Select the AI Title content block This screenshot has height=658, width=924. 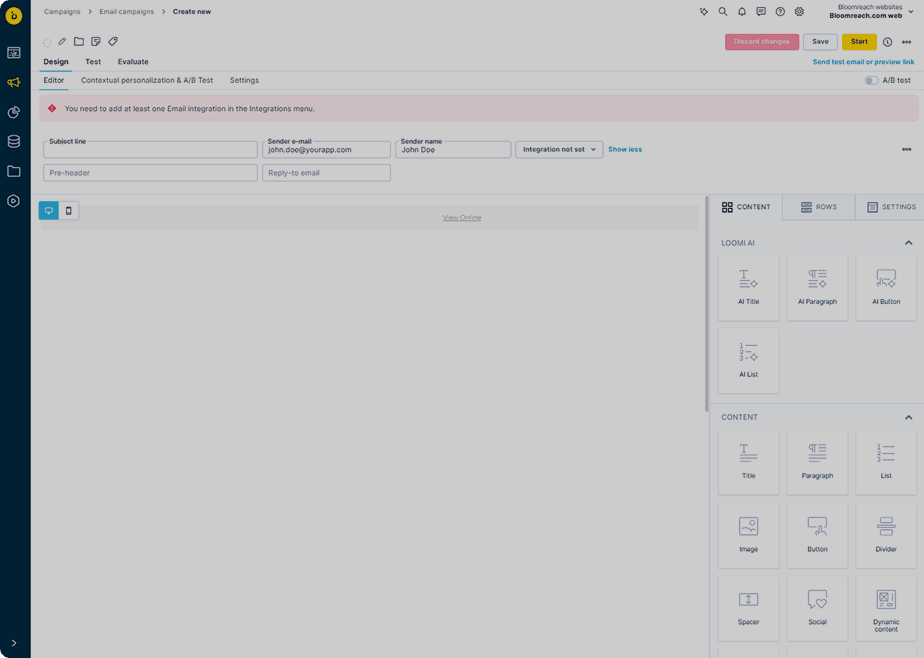[748, 287]
